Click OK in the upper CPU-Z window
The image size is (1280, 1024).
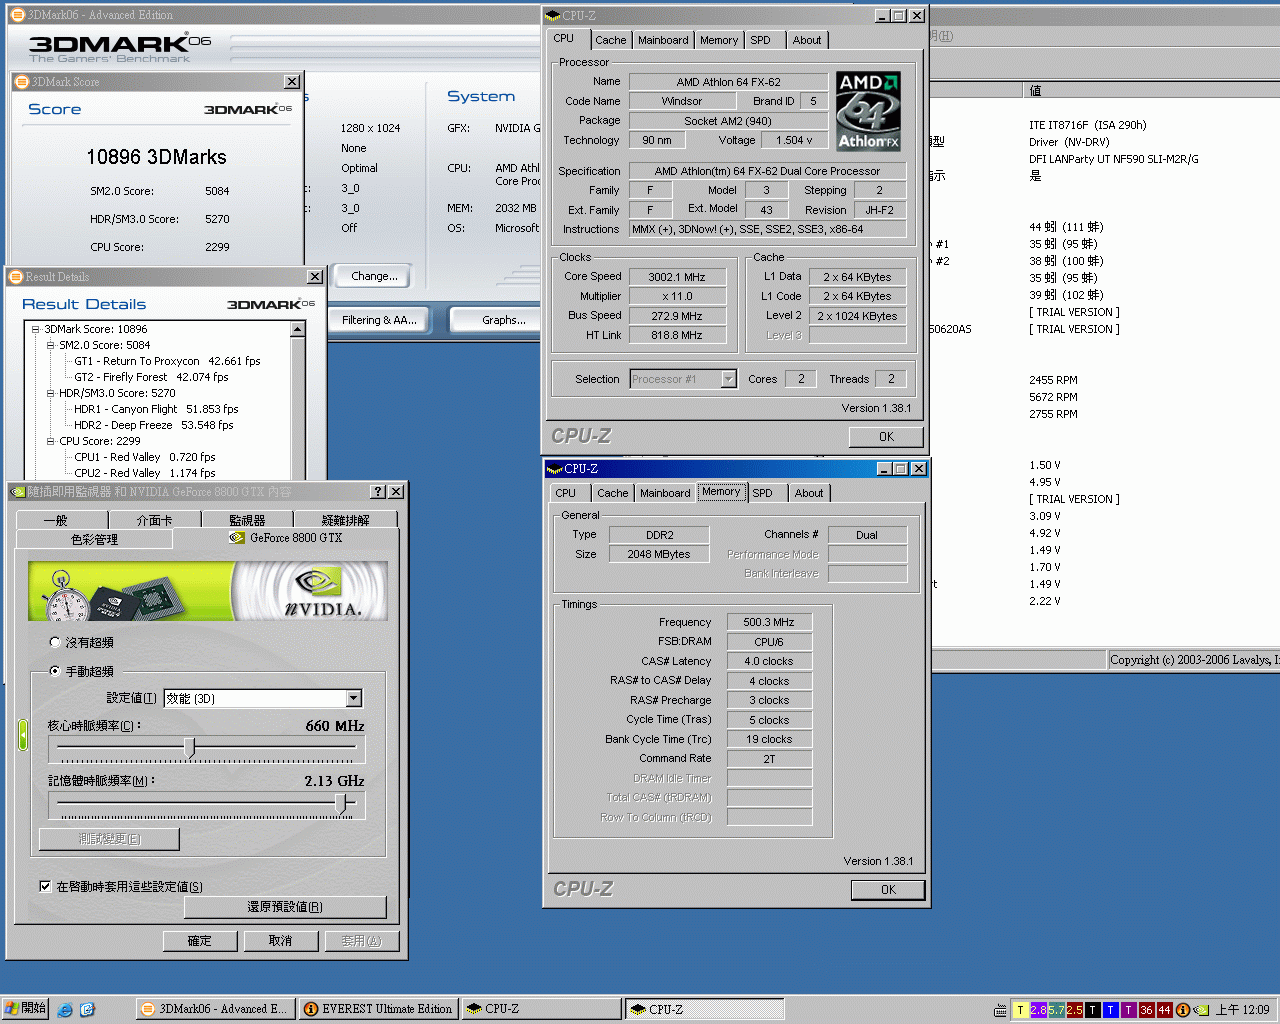point(886,437)
